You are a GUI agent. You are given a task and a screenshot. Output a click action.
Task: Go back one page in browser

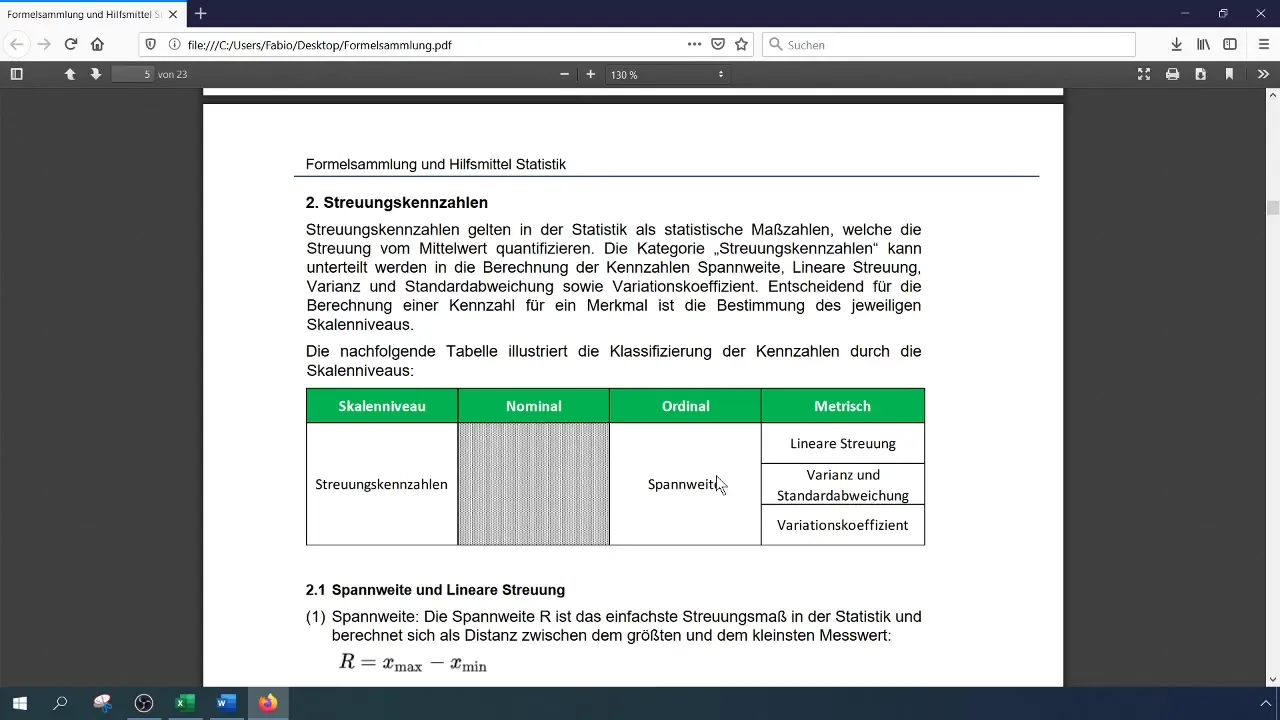tap(16, 44)
